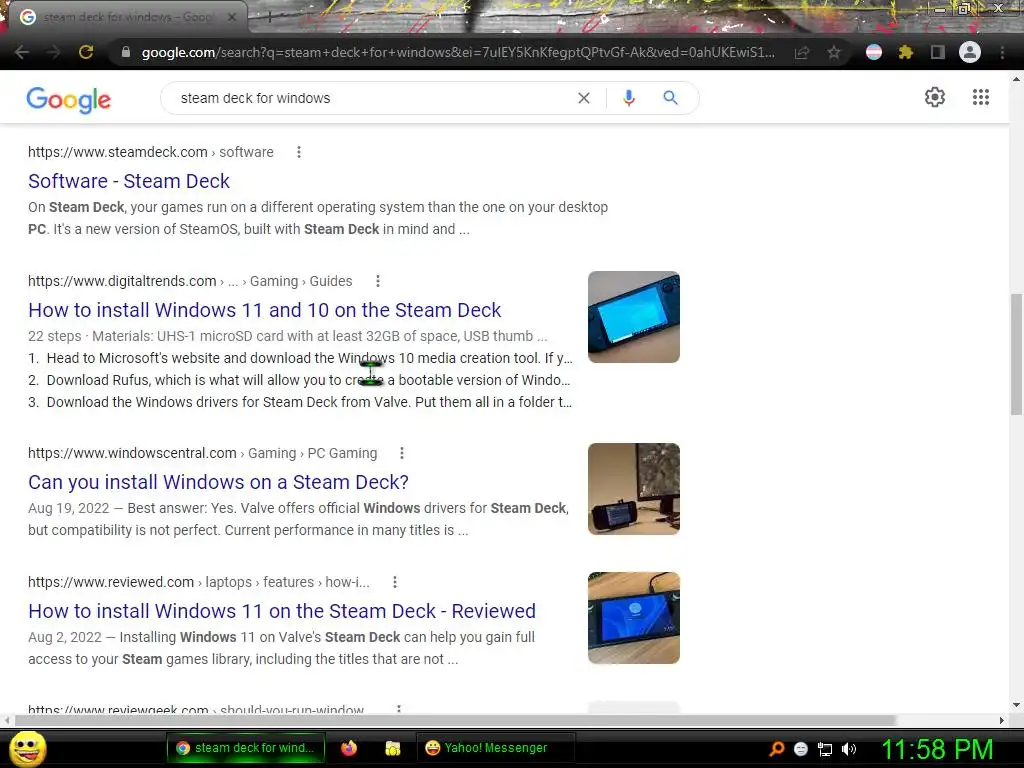
Task: Open the Google apps grid
Action: (x=981, y=97)
